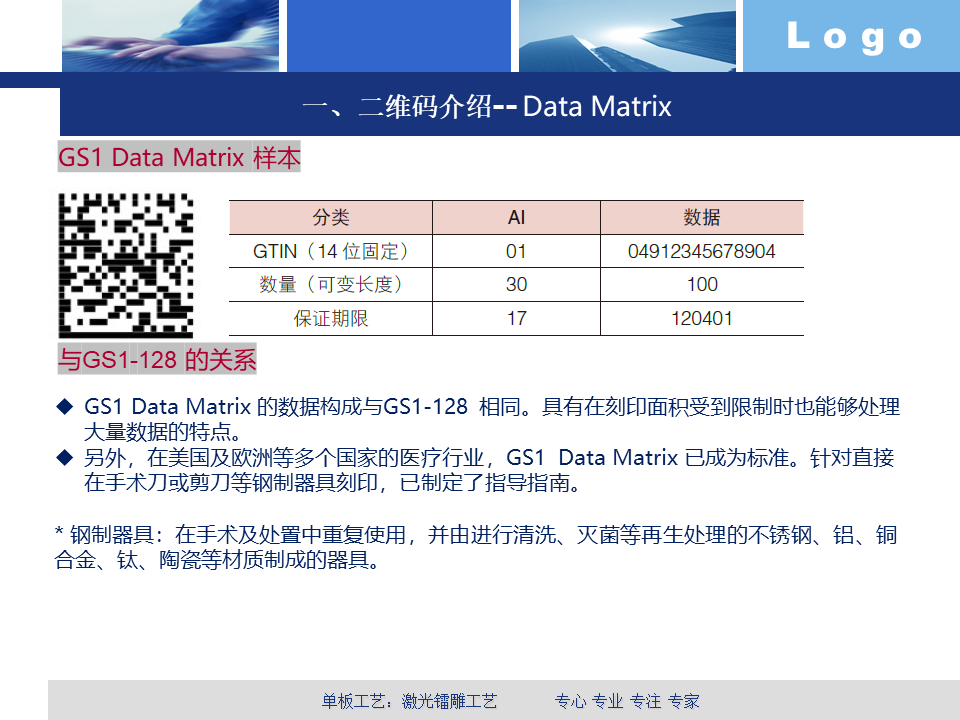Click the data value '120401' cell
Image resolution: width=960 pixels, height=720 pixels.
[x=702, y=318]
